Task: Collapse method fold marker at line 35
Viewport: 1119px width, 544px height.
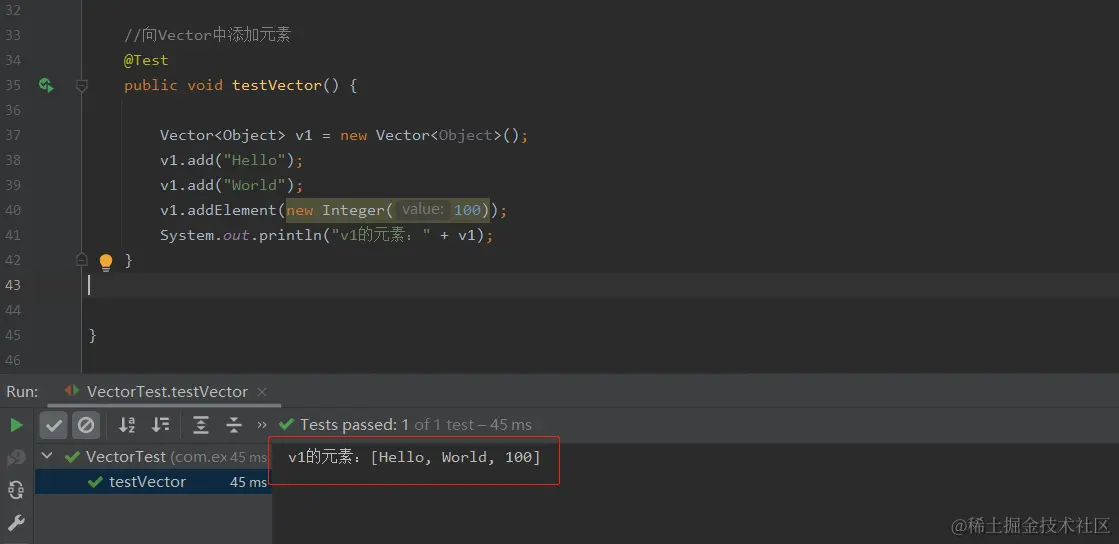Action: tap(81, 86)
